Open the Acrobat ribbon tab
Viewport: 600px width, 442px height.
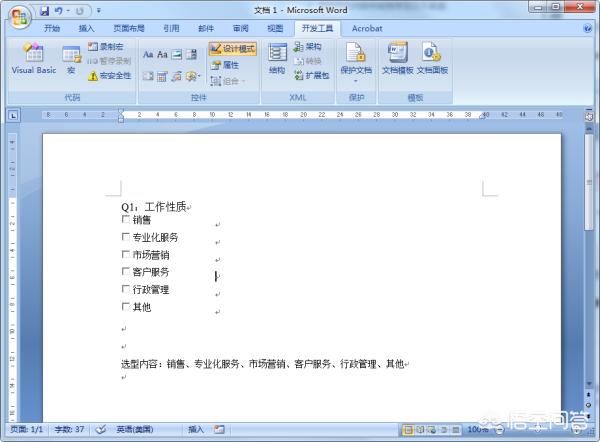[367, 29]
